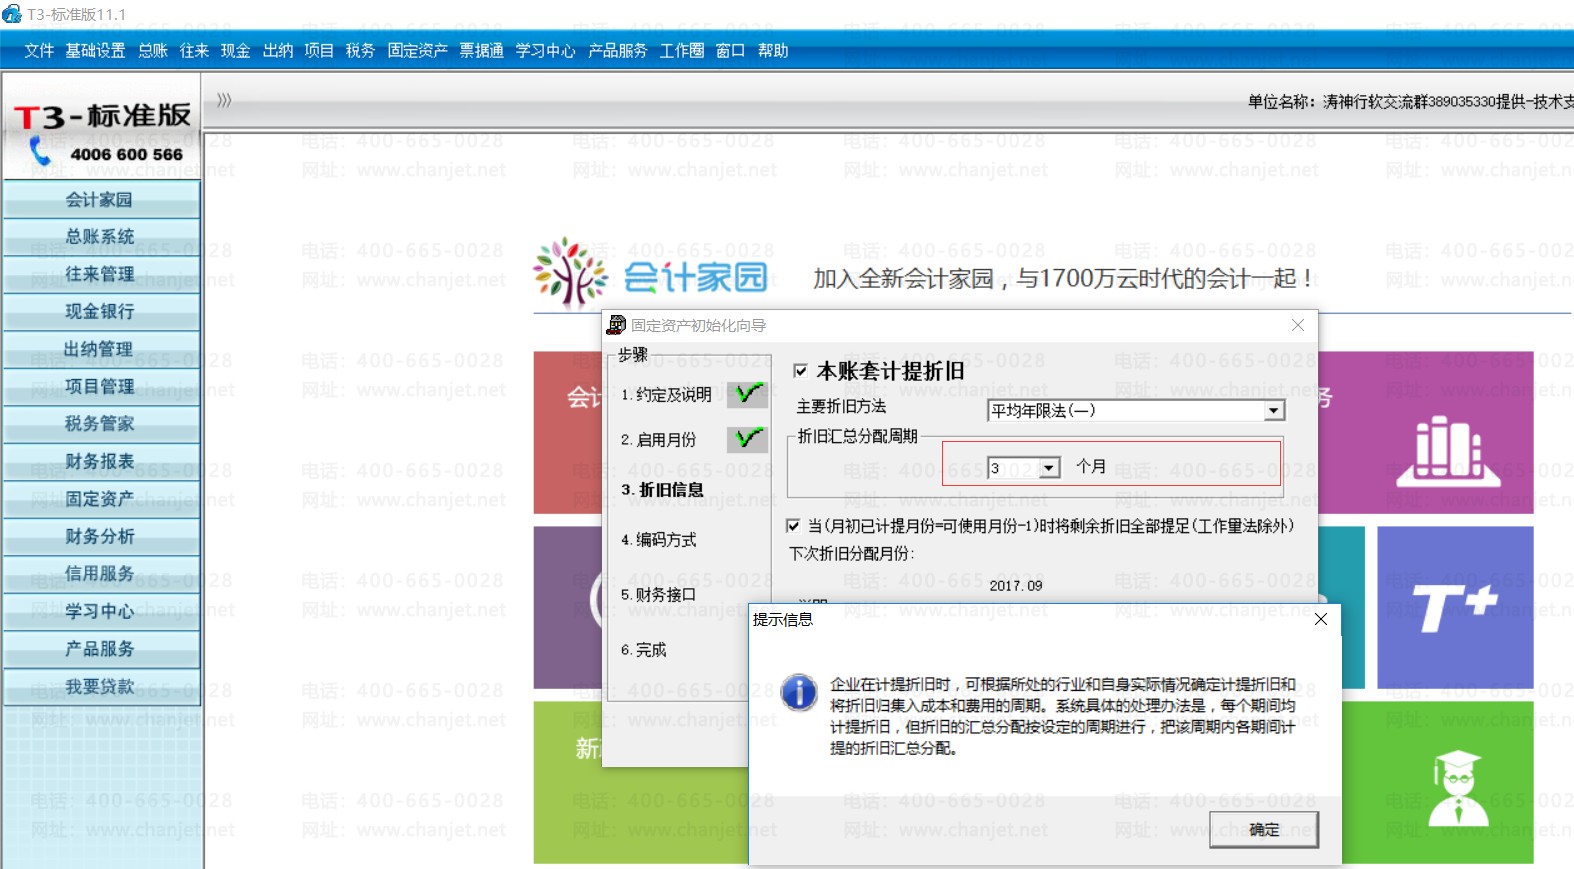Click the blue information icon in prompt dialog
This screenshot has width=1574, height=869.
[x=799, y=691]
